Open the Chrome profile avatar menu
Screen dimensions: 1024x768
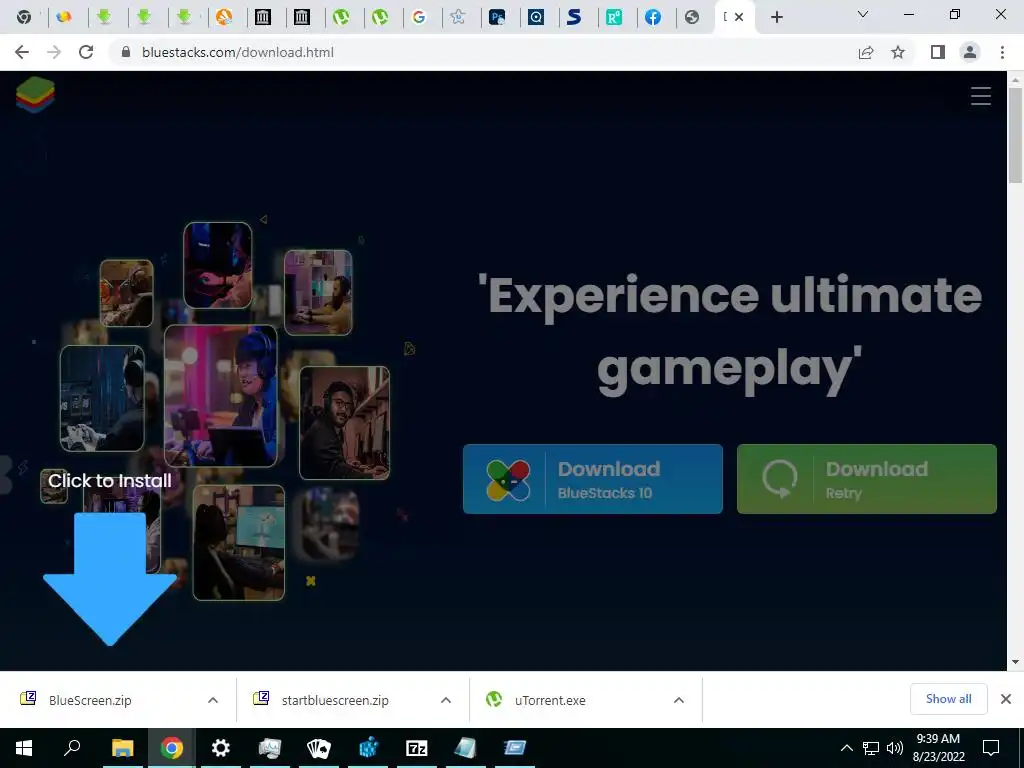pyautogui.click(x=970, y=52)
